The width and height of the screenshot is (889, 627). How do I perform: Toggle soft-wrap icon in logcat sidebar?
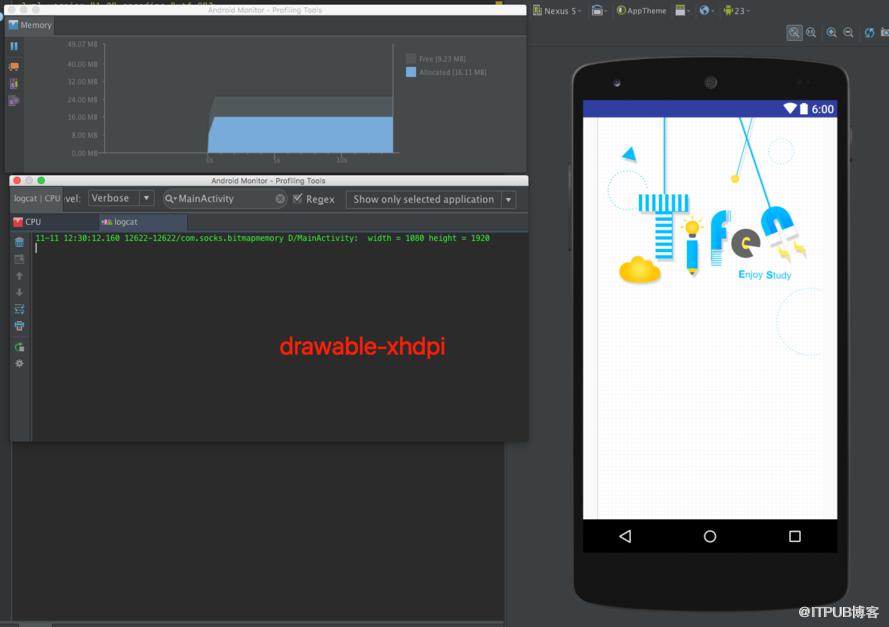pos(19,309)
